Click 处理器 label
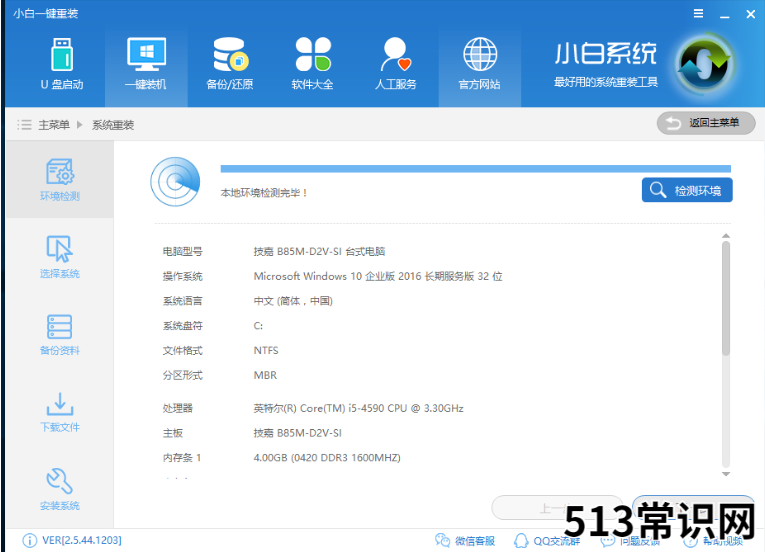765x552 pixels. [x=178, y=408]
